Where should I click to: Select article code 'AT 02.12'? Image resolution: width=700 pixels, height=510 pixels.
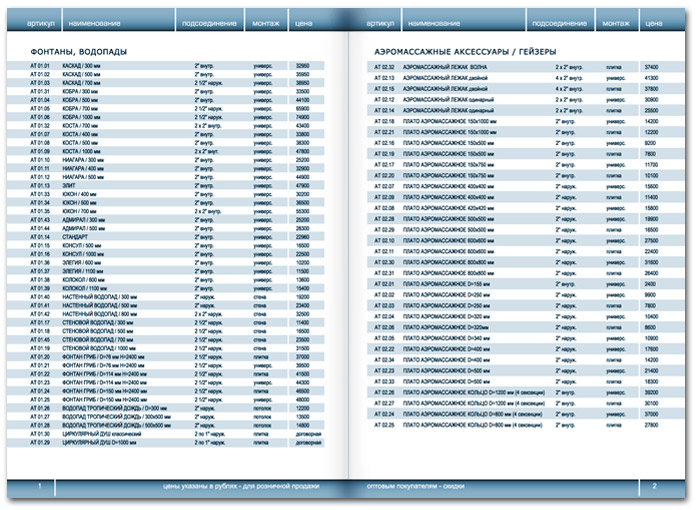(x=384, y=100)
